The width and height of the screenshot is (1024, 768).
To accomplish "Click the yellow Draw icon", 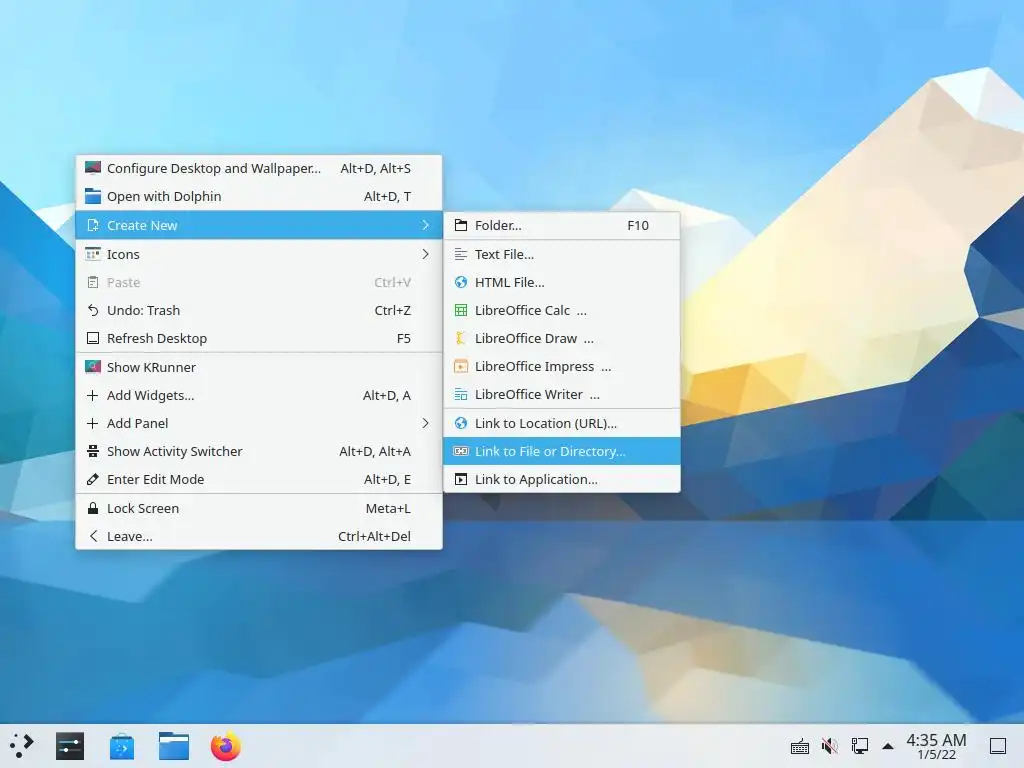I will tap(460, 338).
